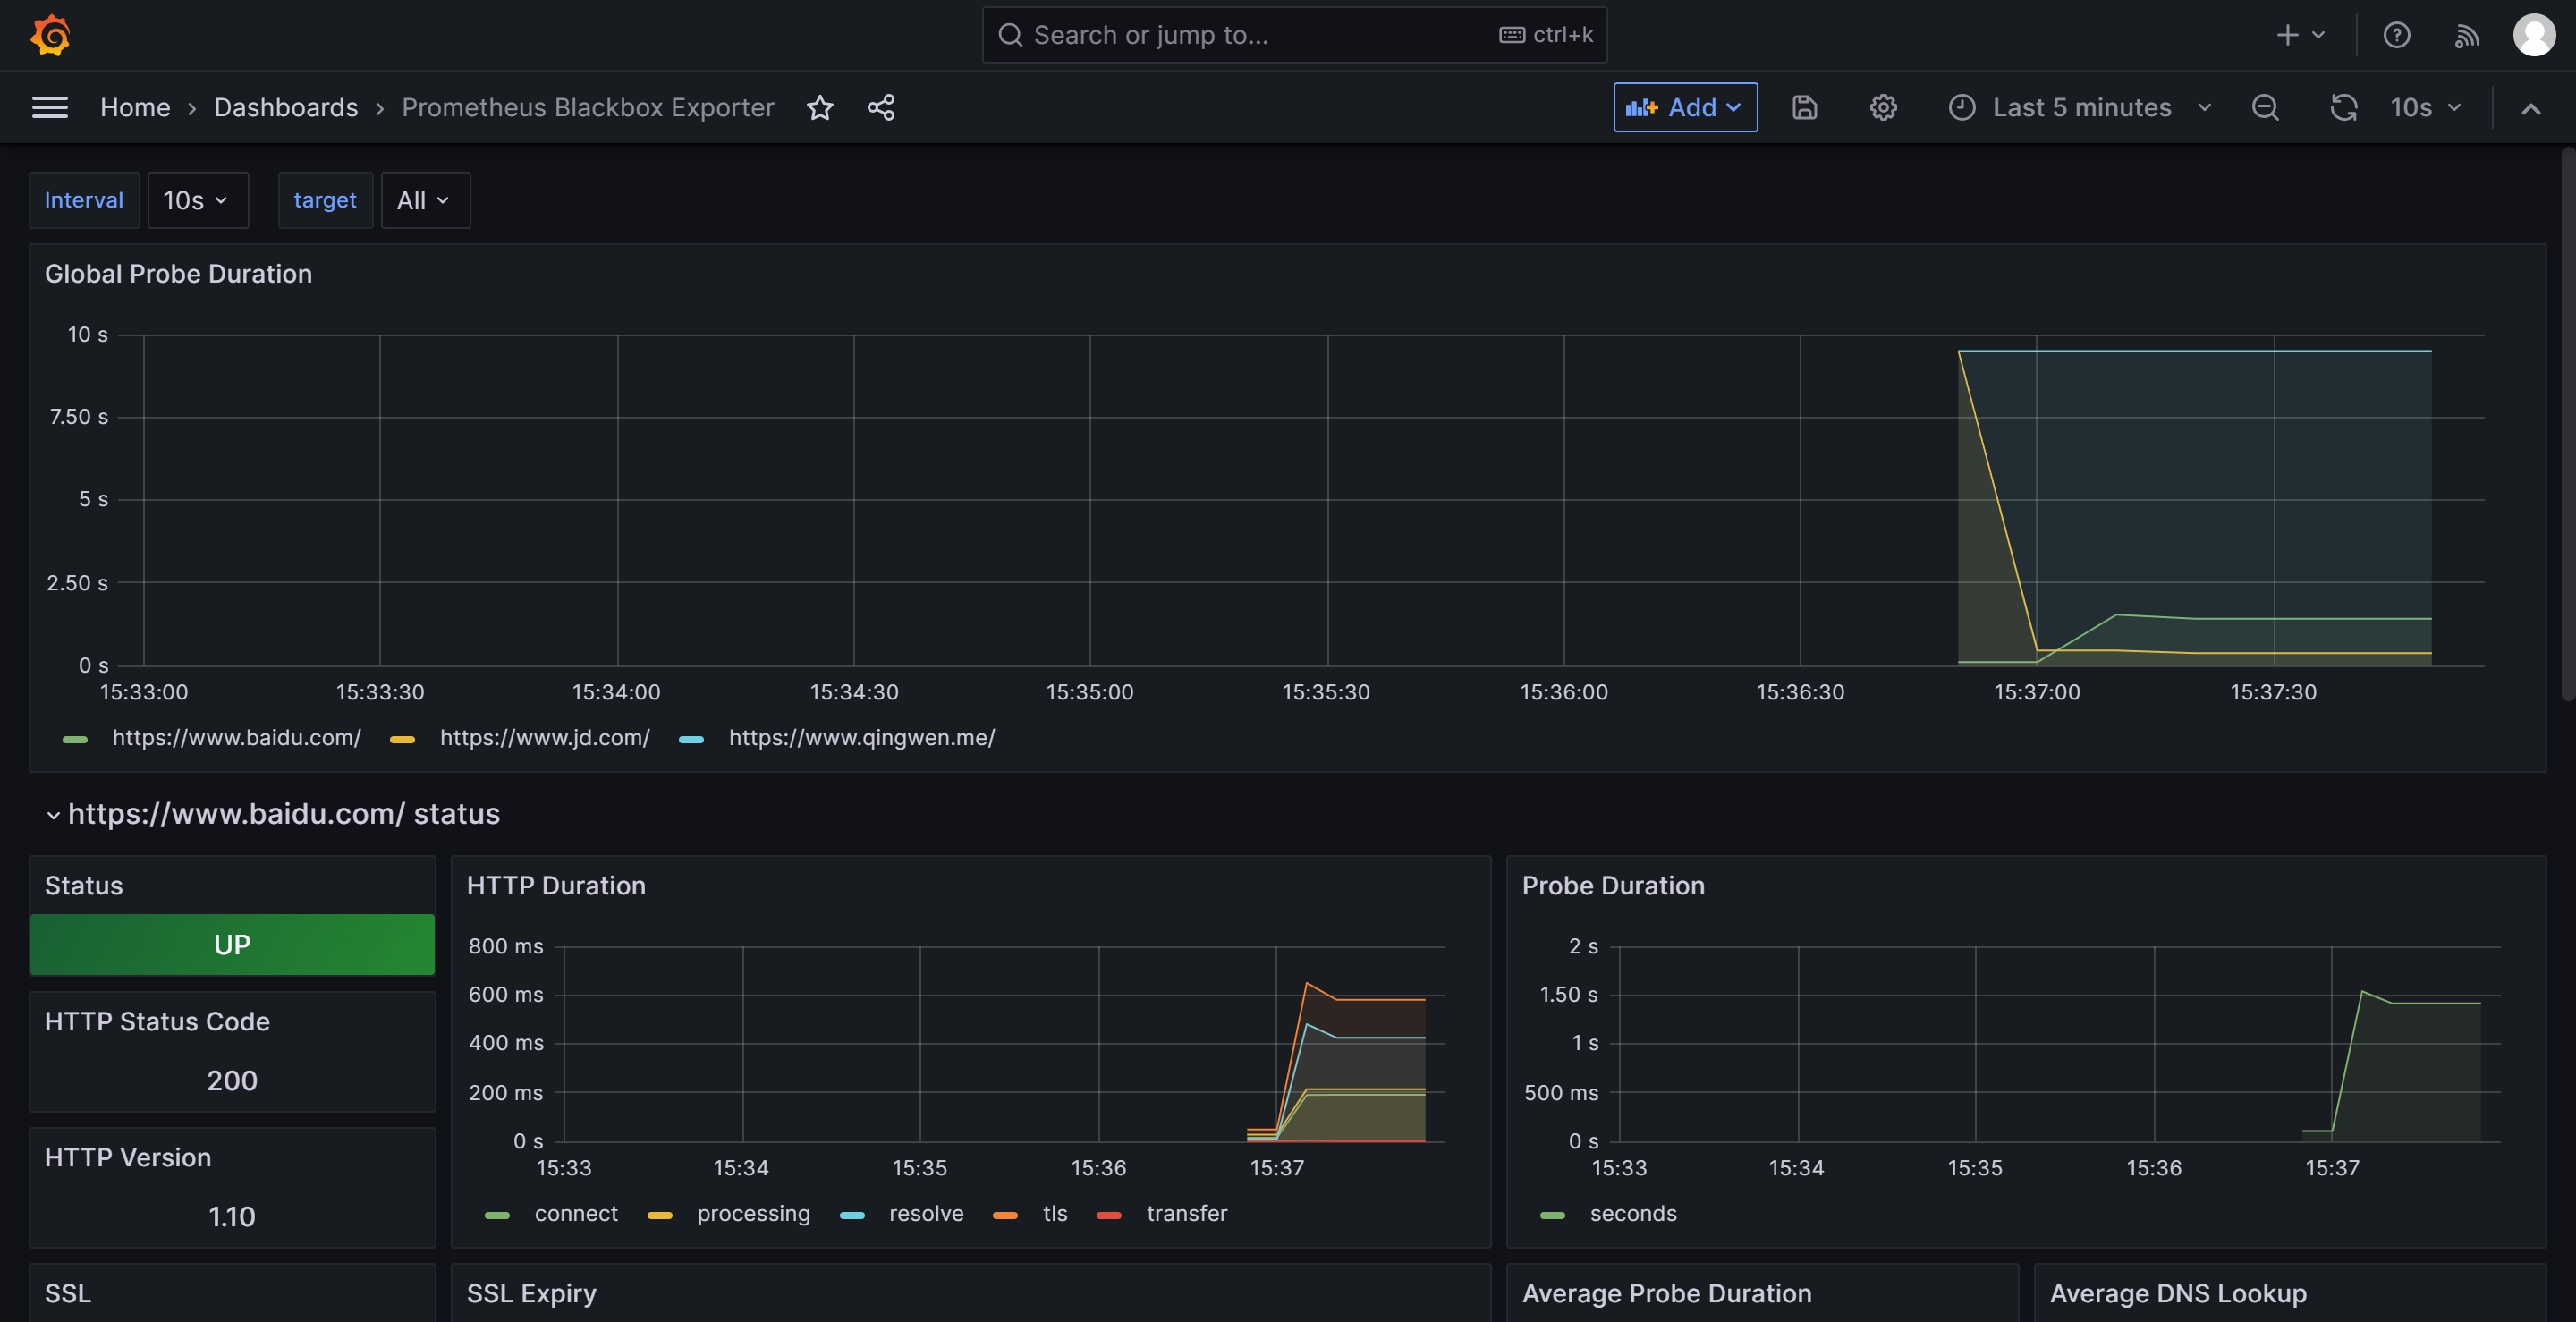
Task: Refresh the dashboard now
Action: (2344, 107)
